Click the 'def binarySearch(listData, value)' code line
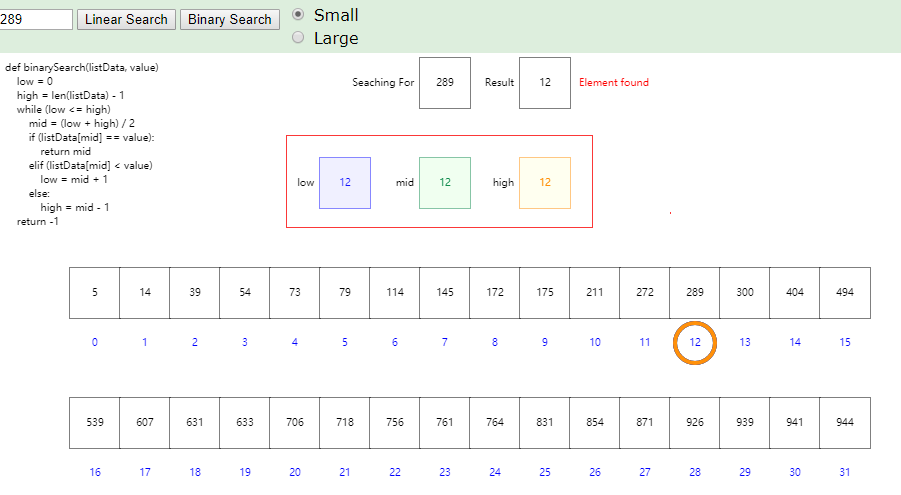This screenshot has height=495, width=901. 82,68
